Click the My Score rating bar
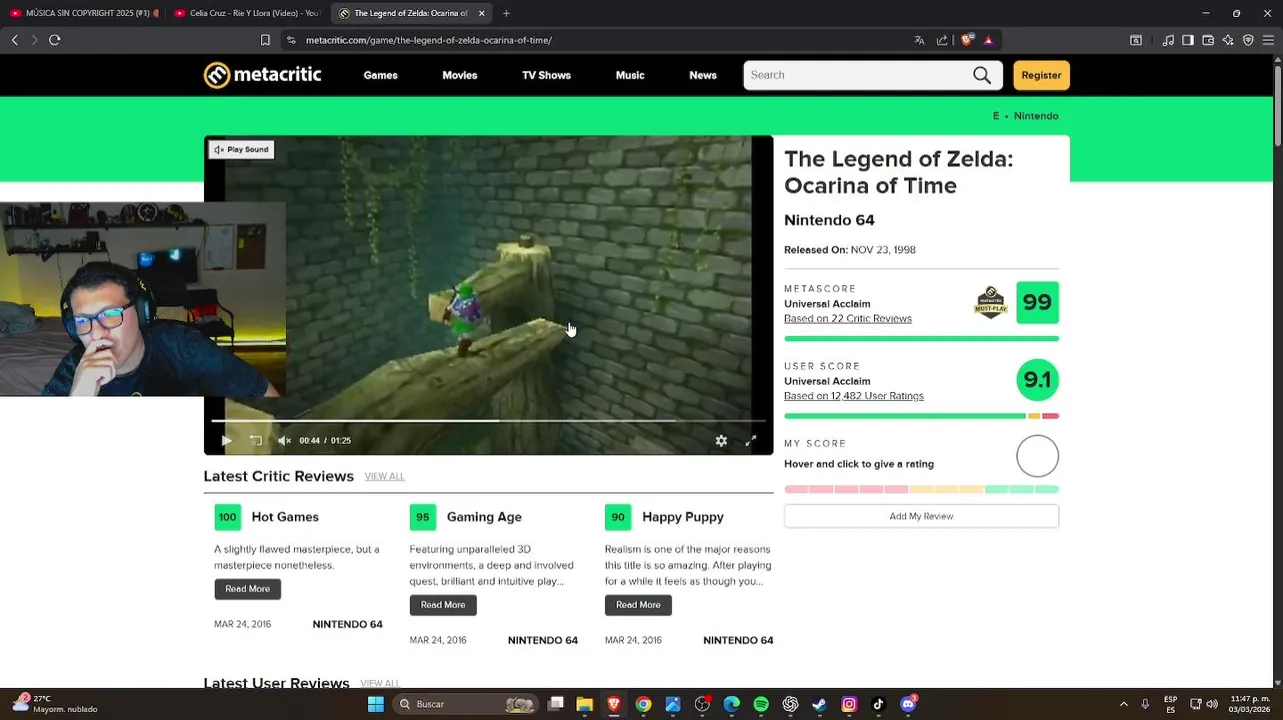Viewport: 1283px width, 720px height. point(921,489)
